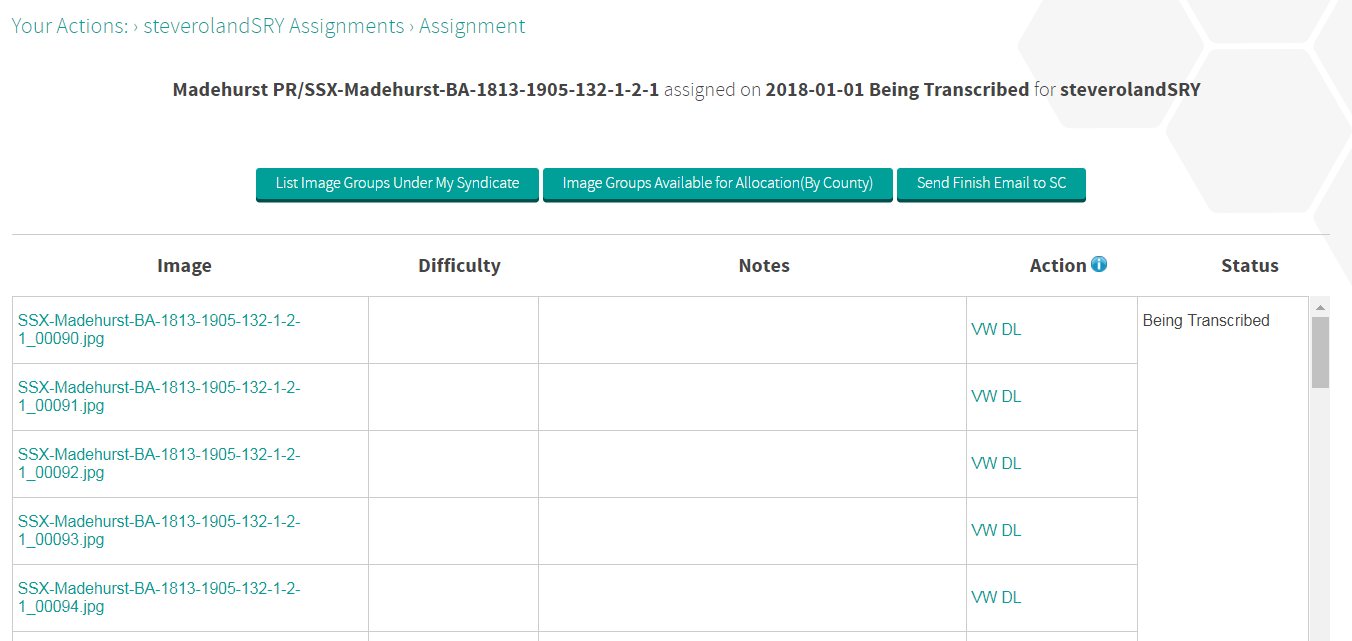Click steverolandSRY name in the heading
This screenshot has width=1352, height=641.
tap(1130, 90)
